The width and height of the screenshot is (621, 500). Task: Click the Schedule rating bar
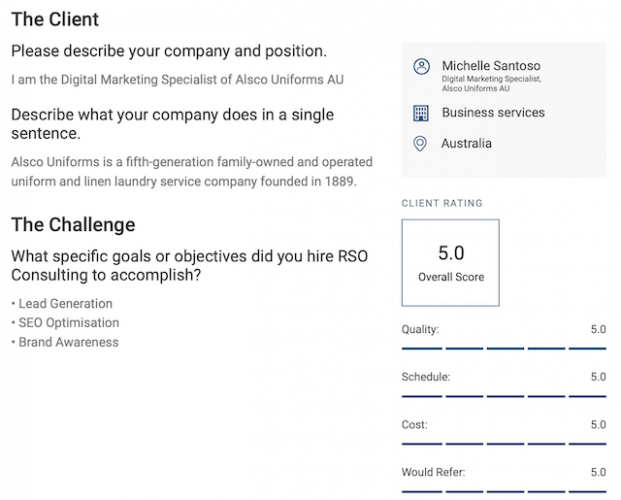504,396
